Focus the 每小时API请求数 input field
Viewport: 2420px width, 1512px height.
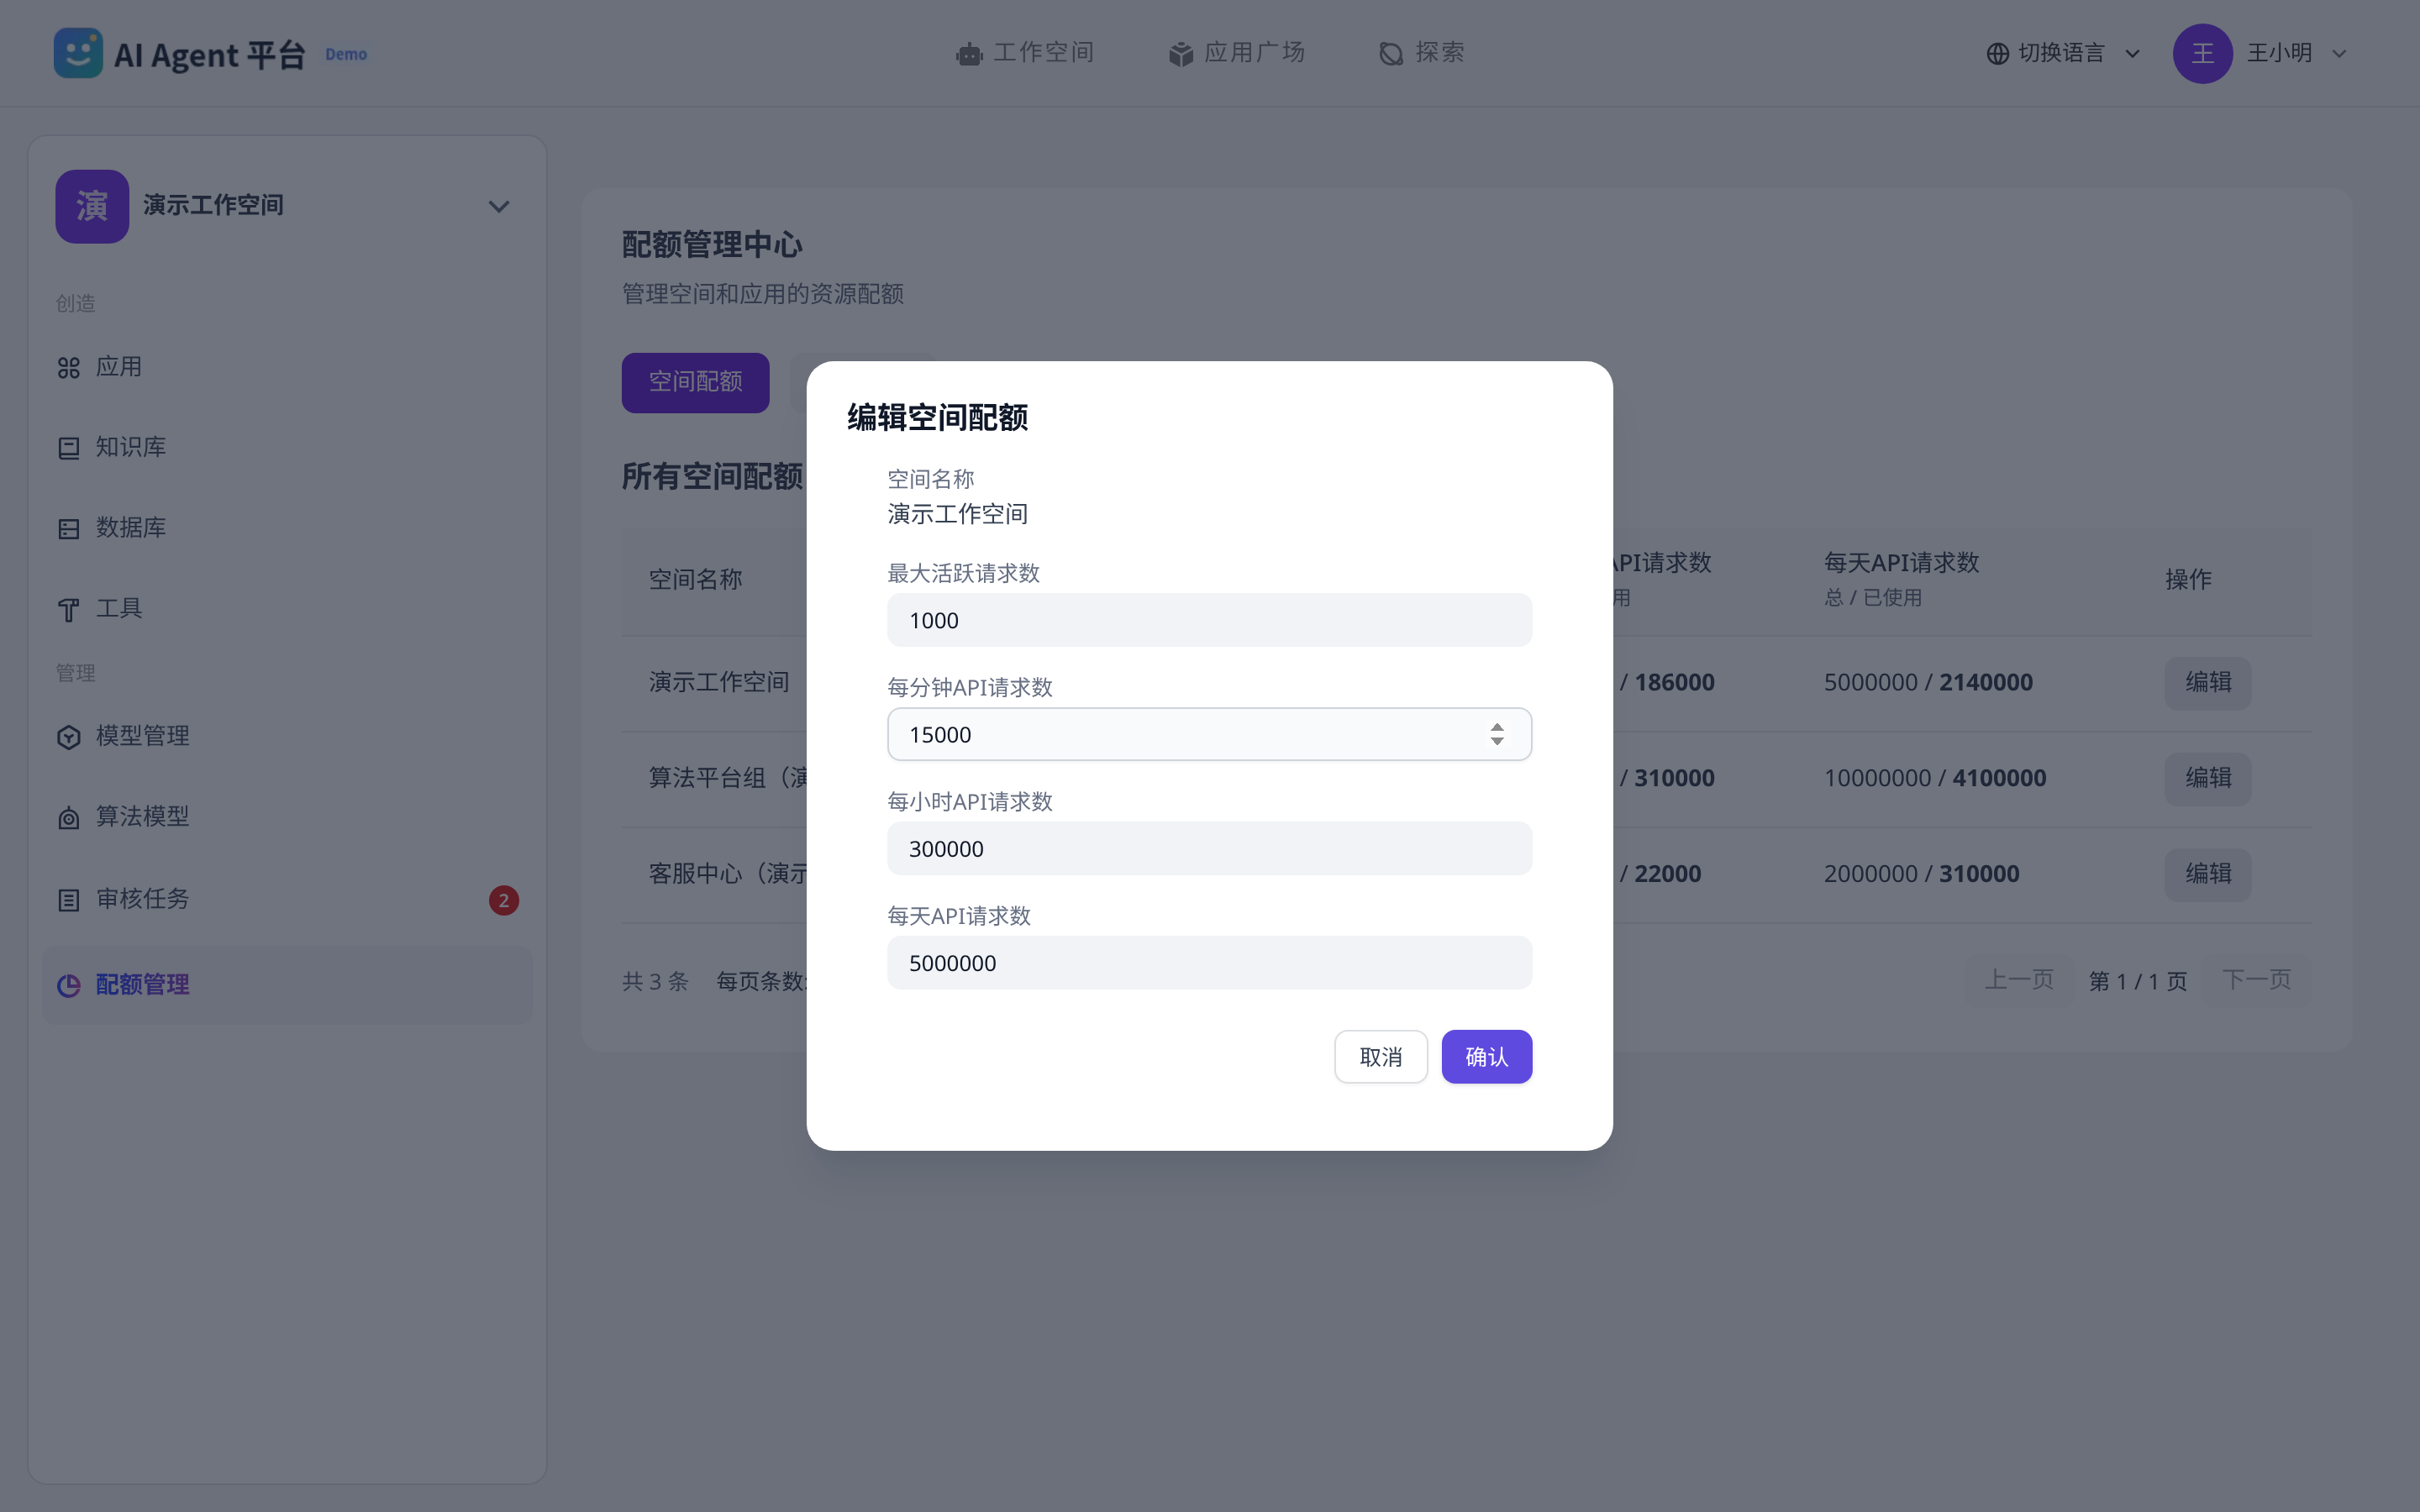(x=1209, y=848)
